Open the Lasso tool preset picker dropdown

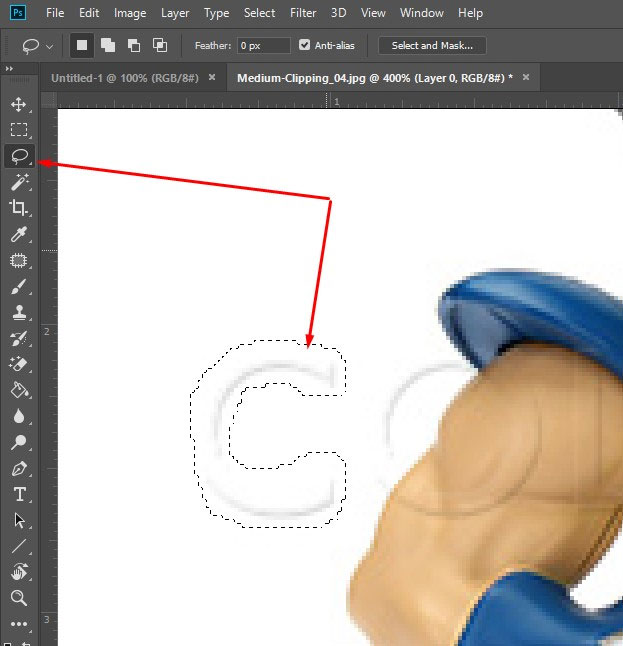49,47
